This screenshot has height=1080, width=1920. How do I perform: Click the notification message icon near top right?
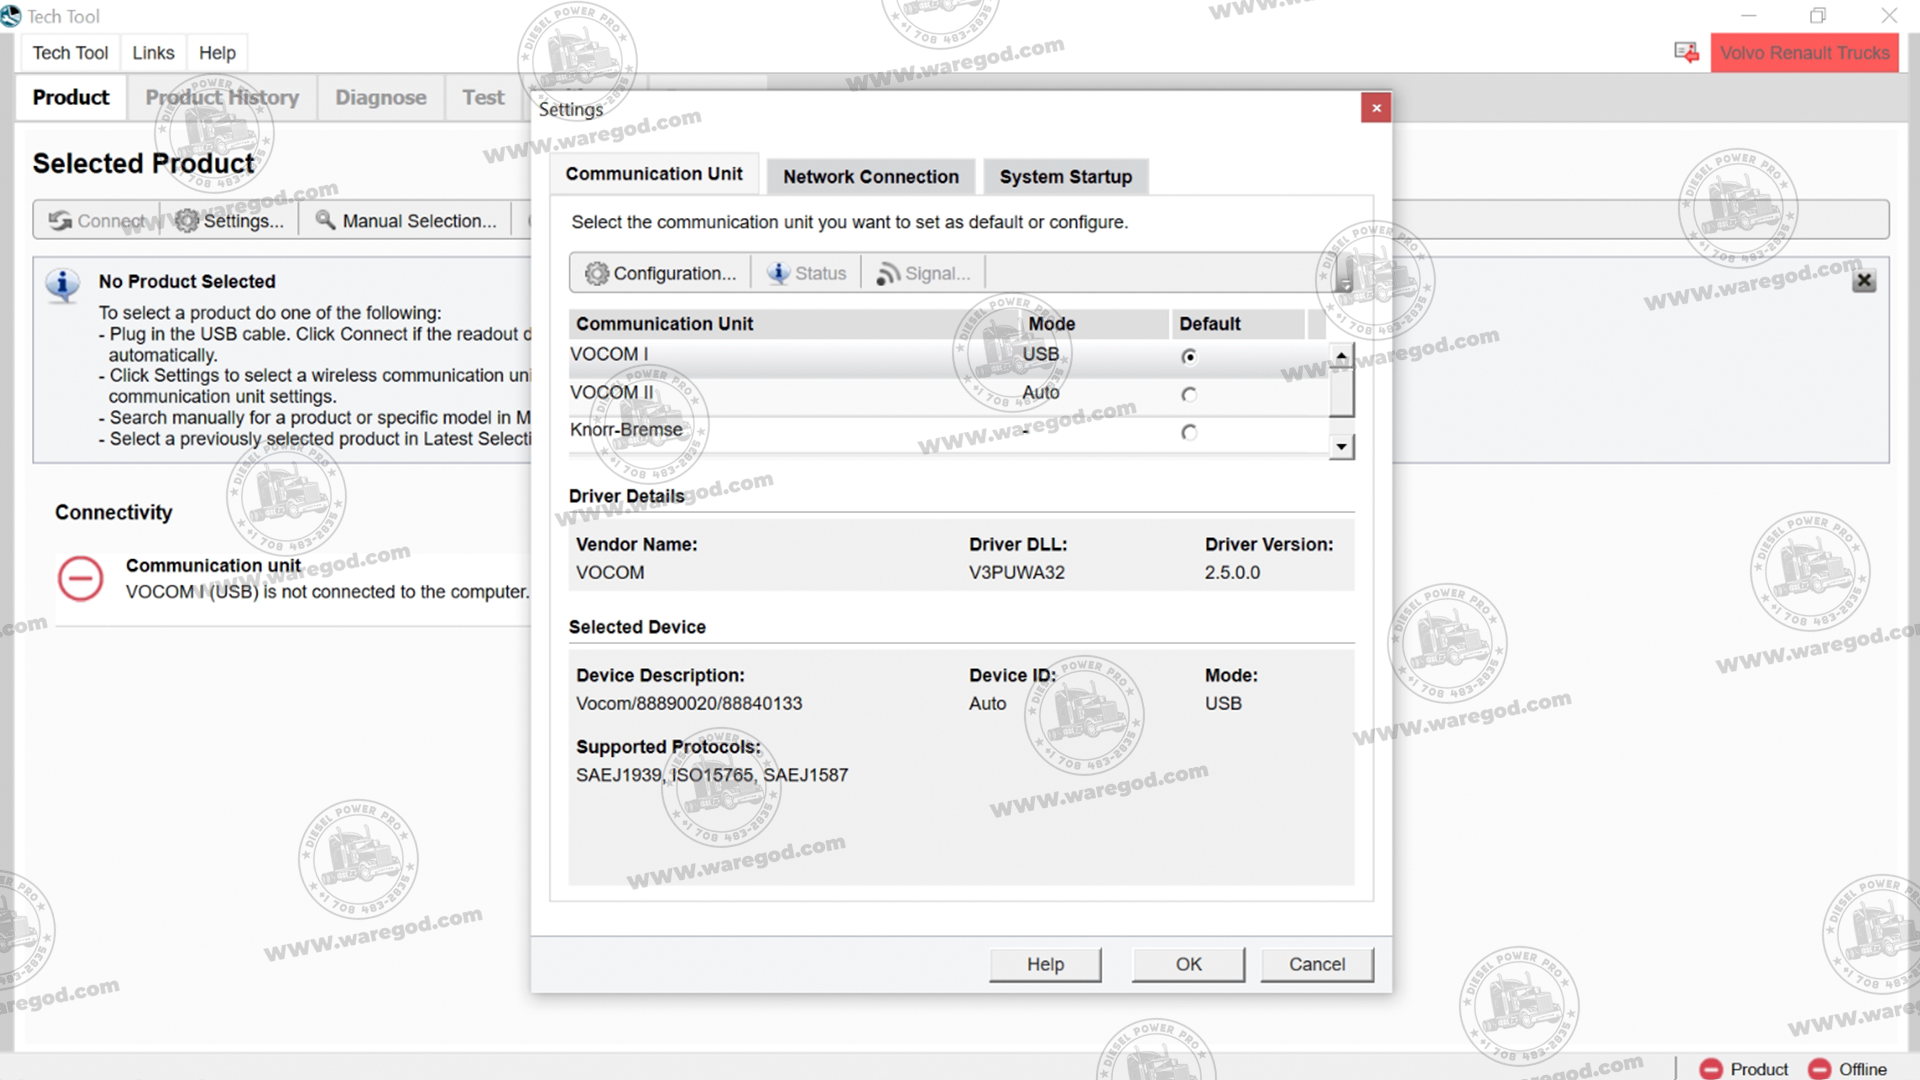point(1686,51)
